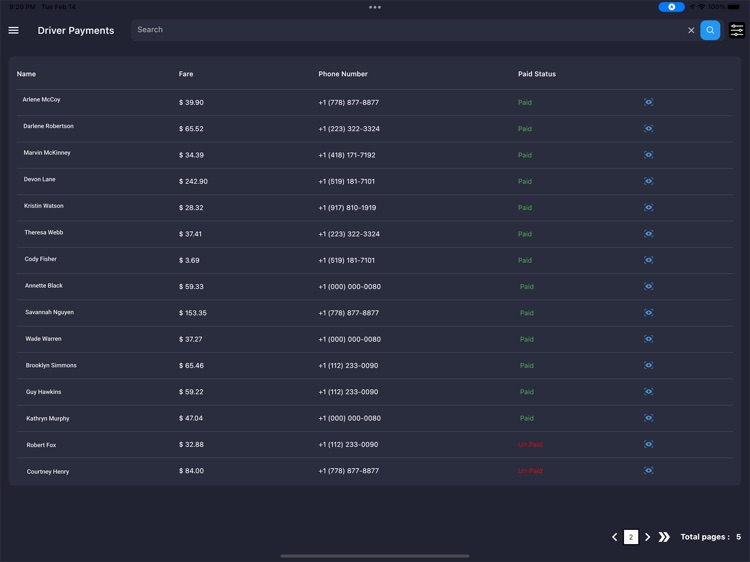Select the name Arlene McCoy
The image size is (750, 562).
click(x=41, y=99)
